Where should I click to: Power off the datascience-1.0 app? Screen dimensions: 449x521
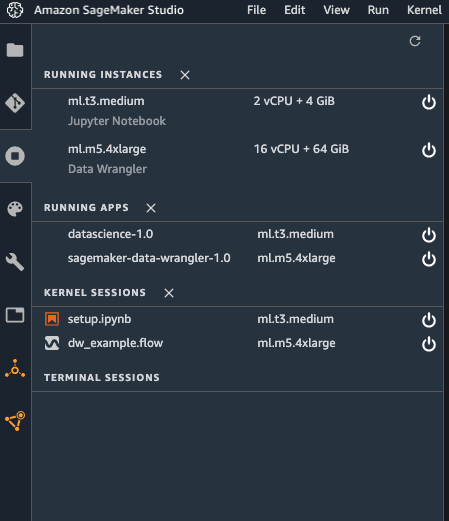click(x=429, y=235)
